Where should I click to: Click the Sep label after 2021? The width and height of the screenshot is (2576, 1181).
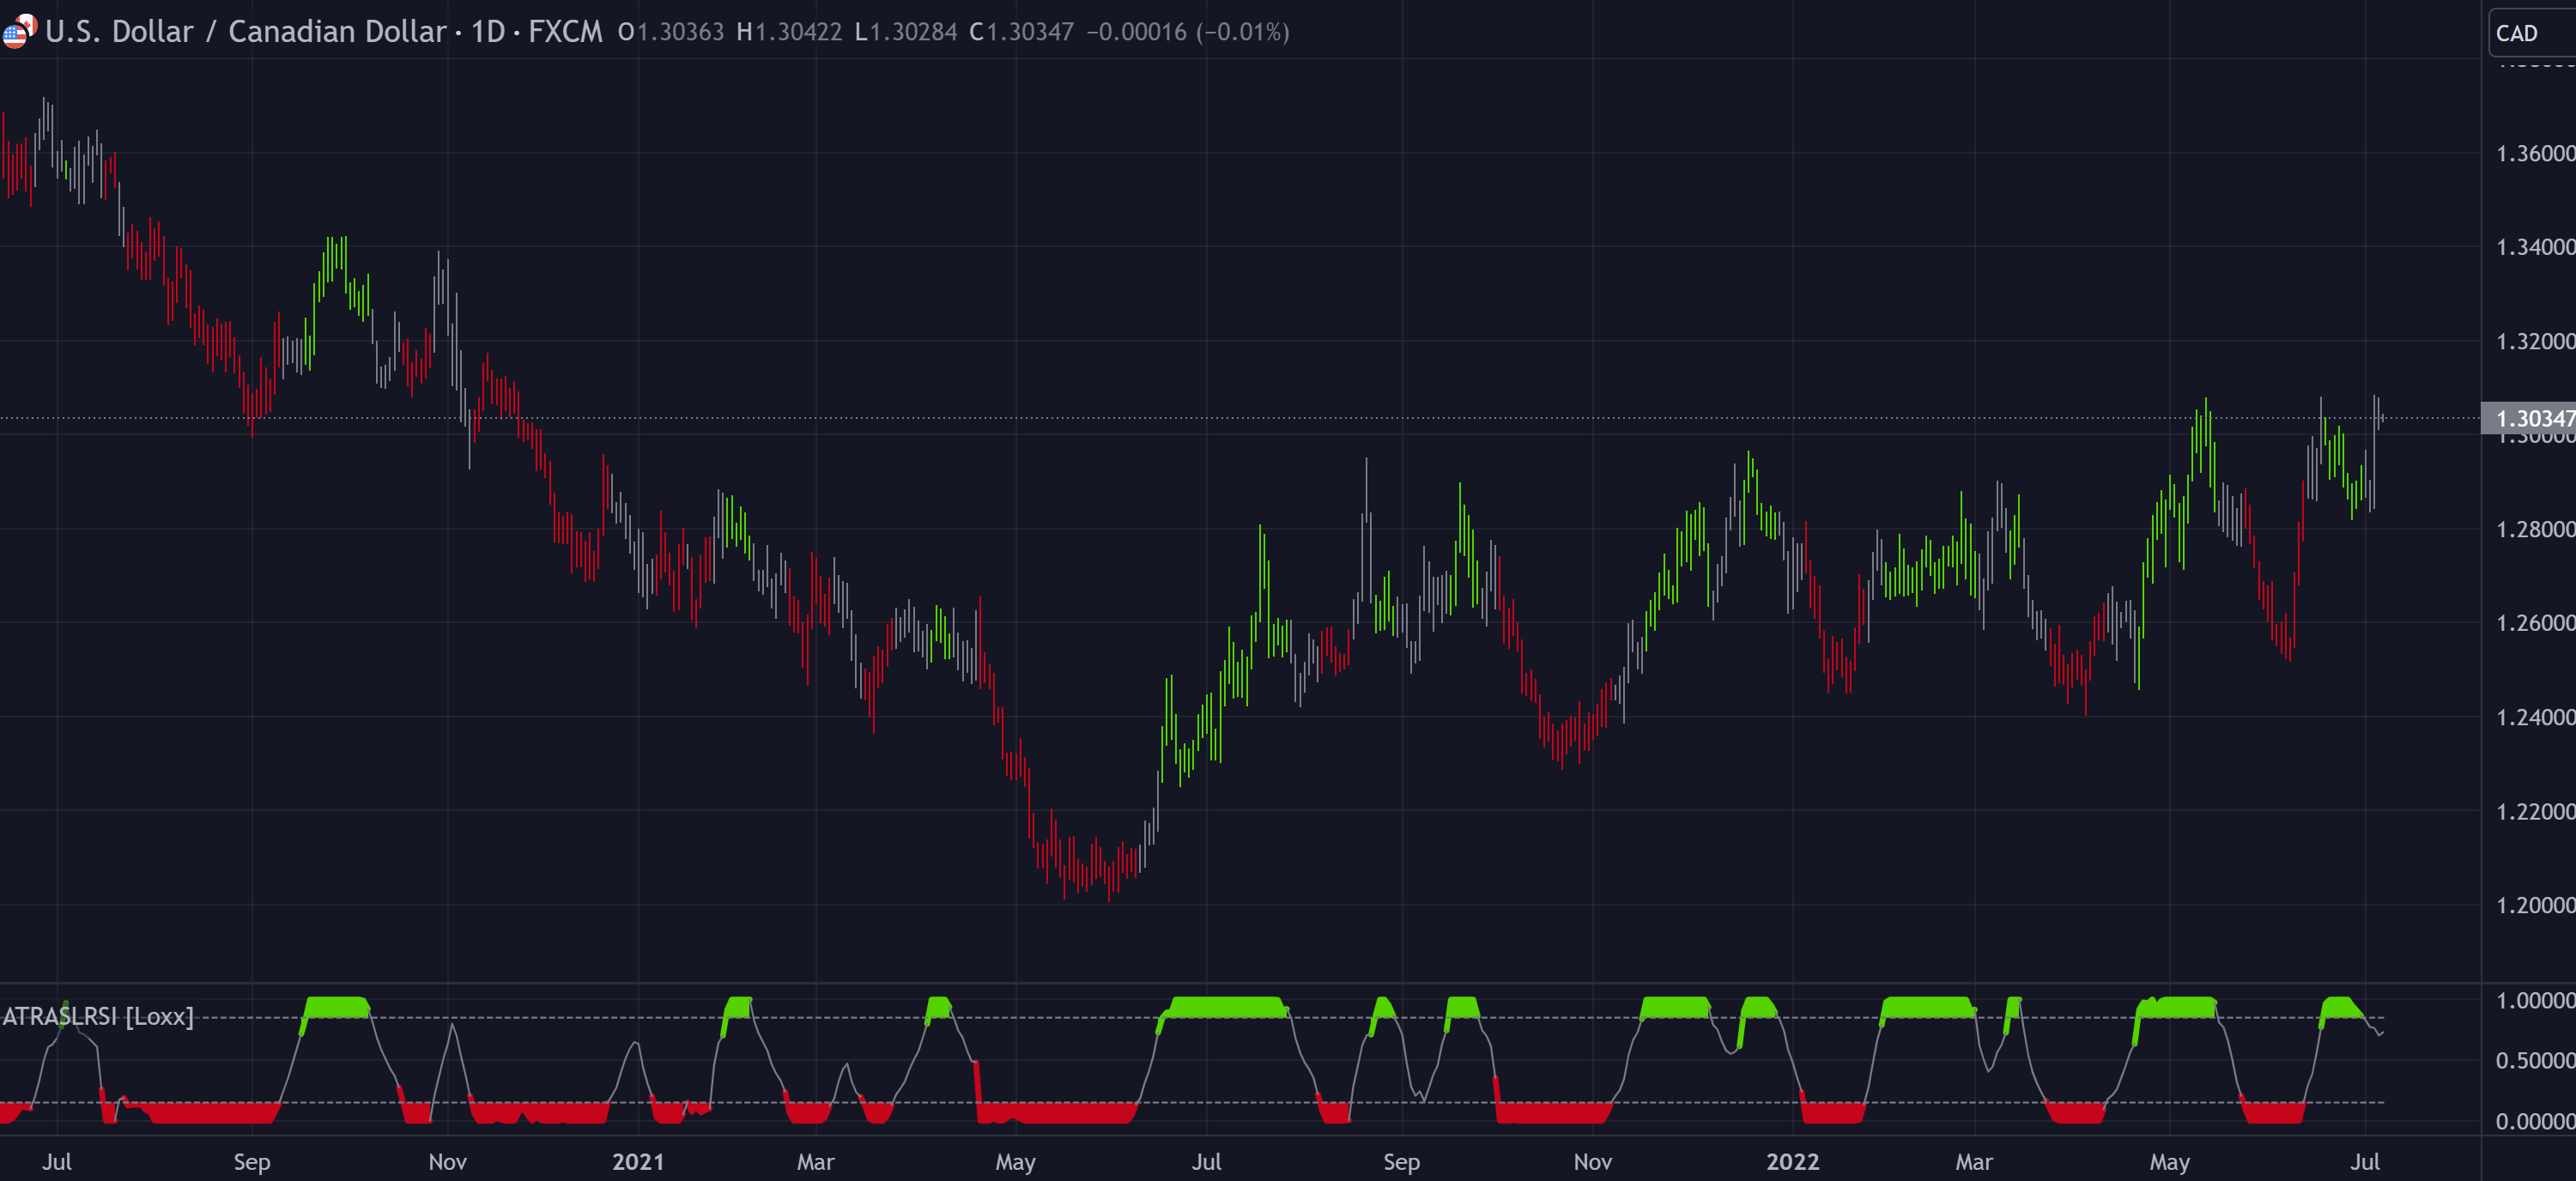click(1400, 1161)
